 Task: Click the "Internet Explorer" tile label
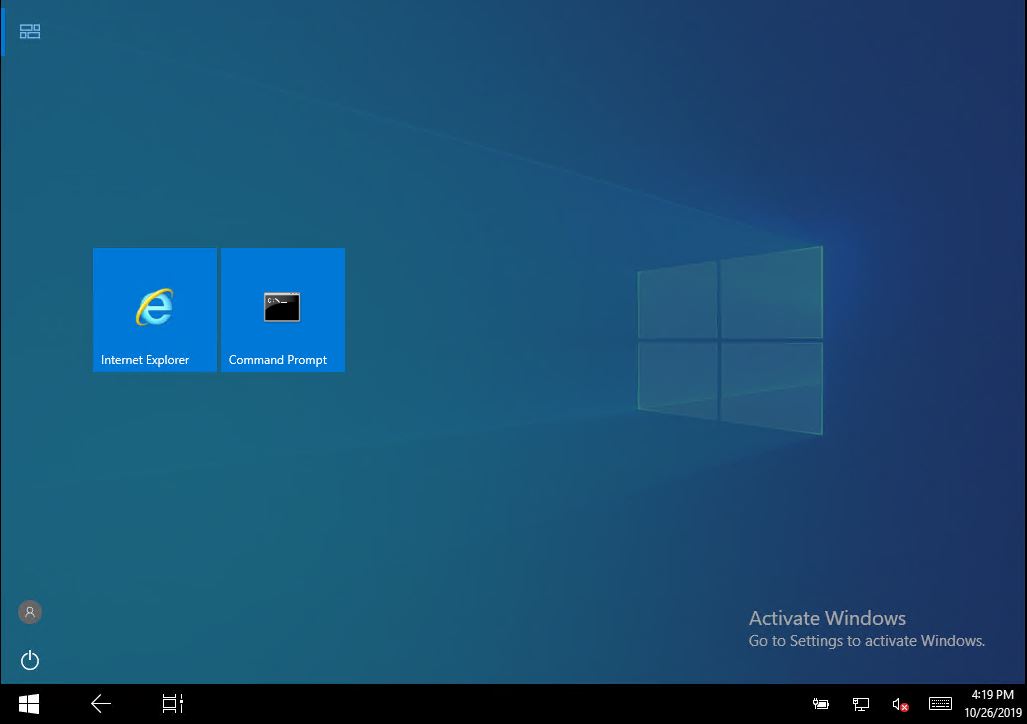click(145, 360)
